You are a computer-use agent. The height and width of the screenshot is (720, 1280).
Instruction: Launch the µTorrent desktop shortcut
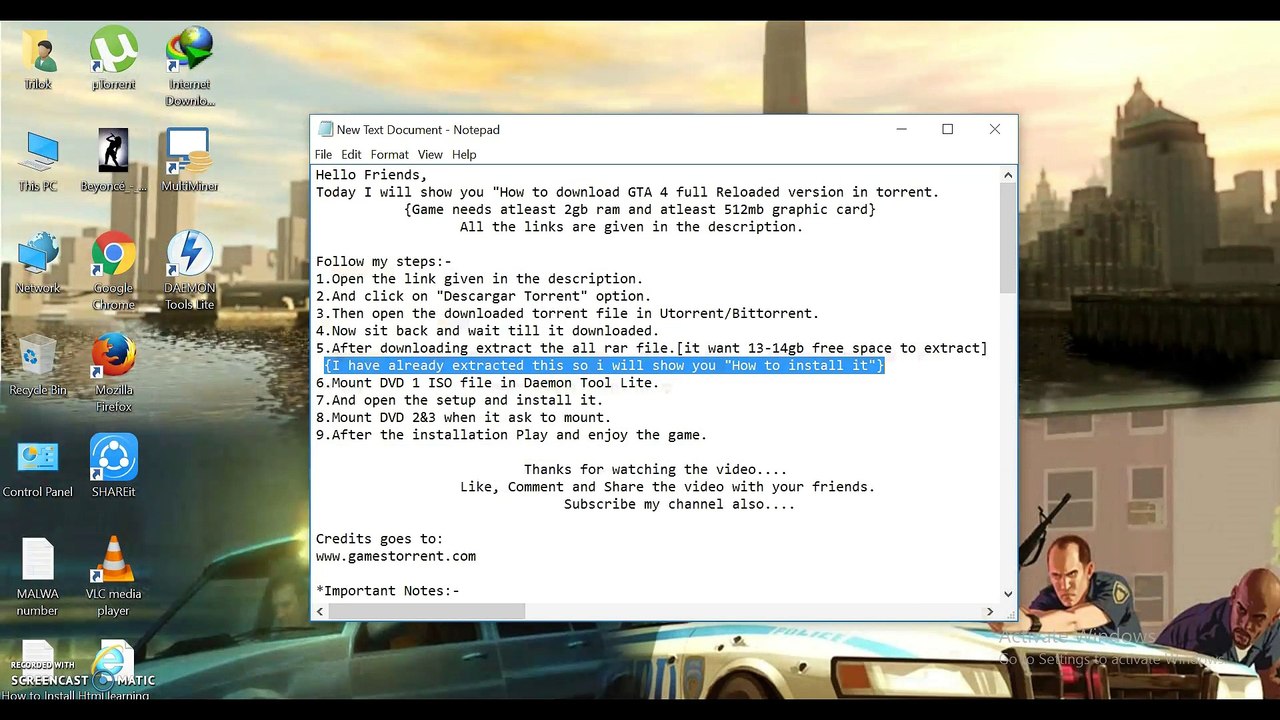[x=114, y=58]
